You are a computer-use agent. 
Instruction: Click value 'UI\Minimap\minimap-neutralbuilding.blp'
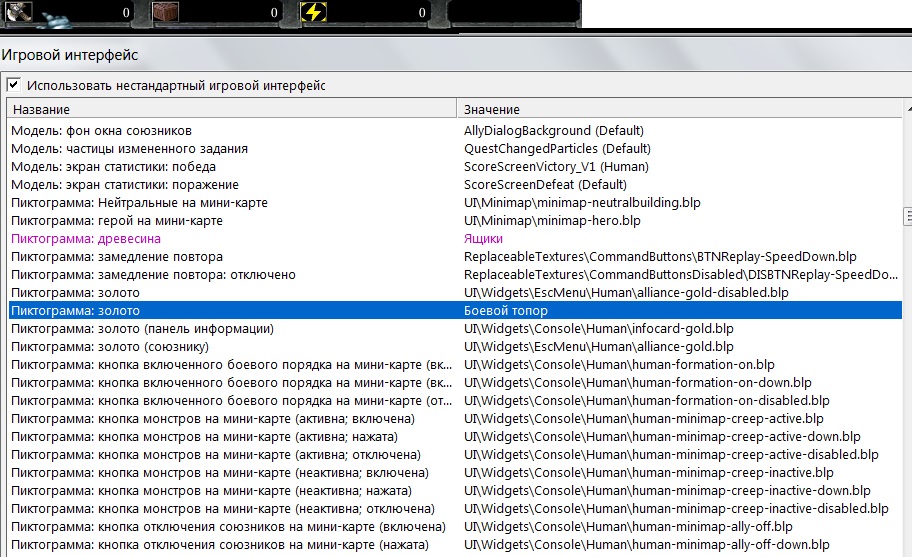[582, 202]
